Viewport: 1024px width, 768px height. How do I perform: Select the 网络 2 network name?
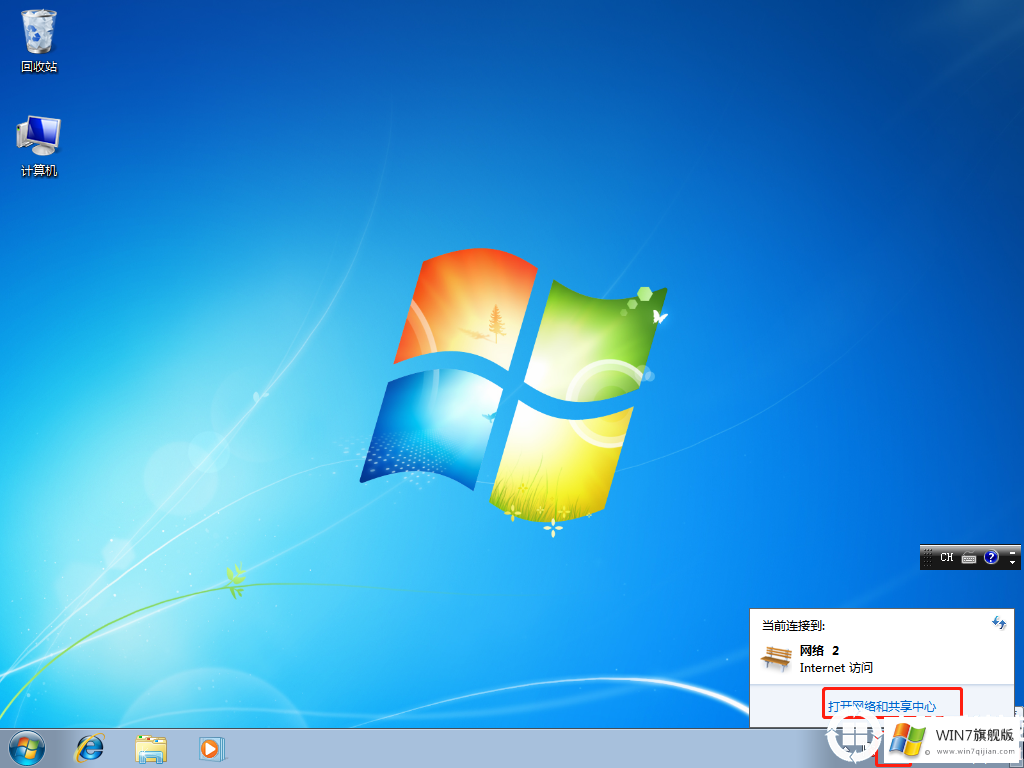tap(819, 650)
